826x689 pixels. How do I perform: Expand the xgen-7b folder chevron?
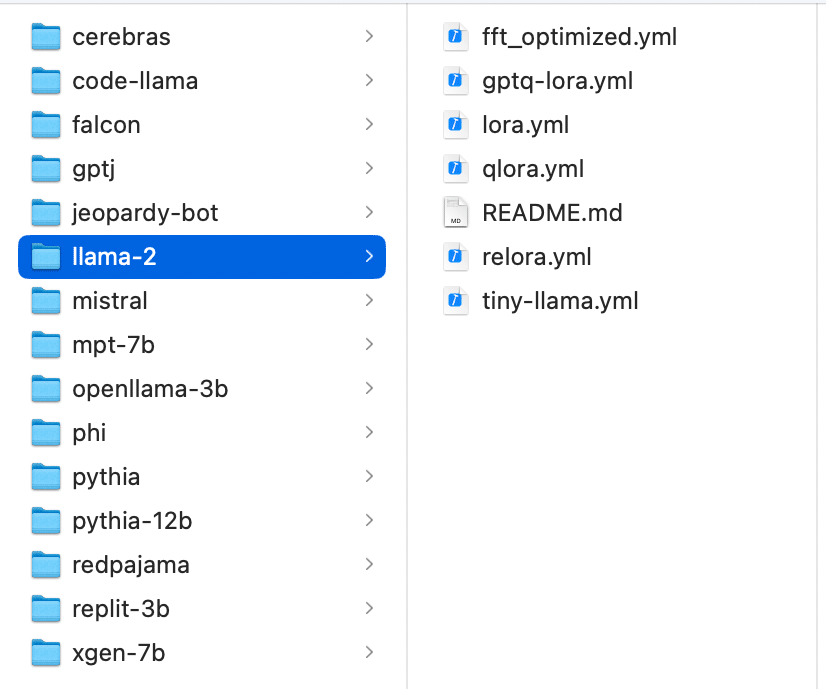click(369, 652)
